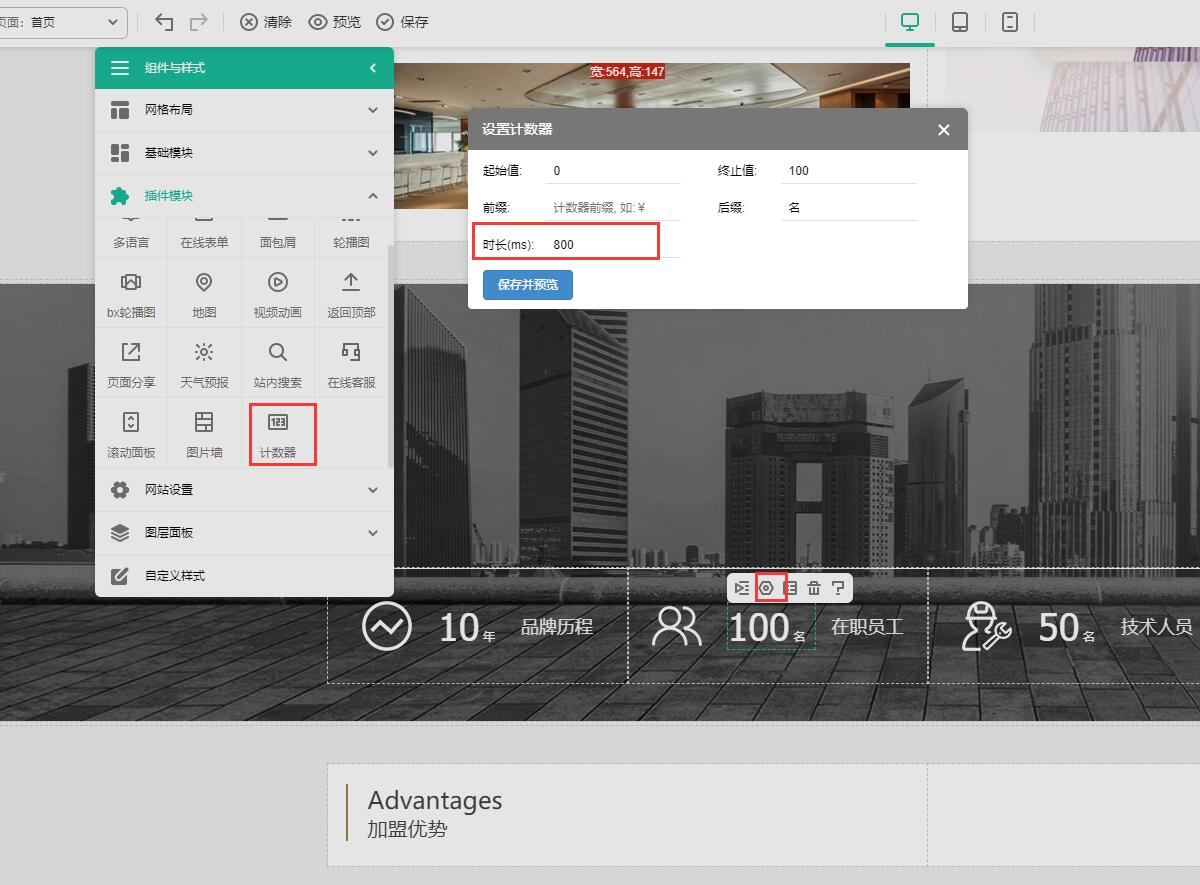Switch to tablet preview mode
This screenshot has width=1200, height=885.
[x=960, y=22]
